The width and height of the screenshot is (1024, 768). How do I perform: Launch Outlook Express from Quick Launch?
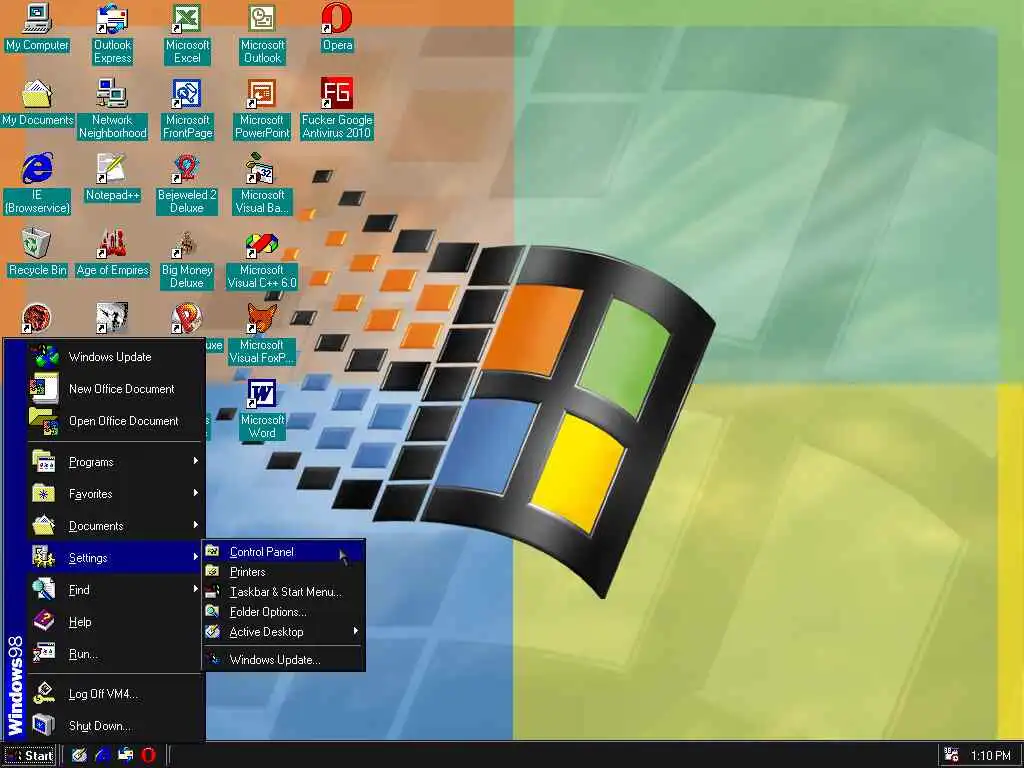[125, 755]
